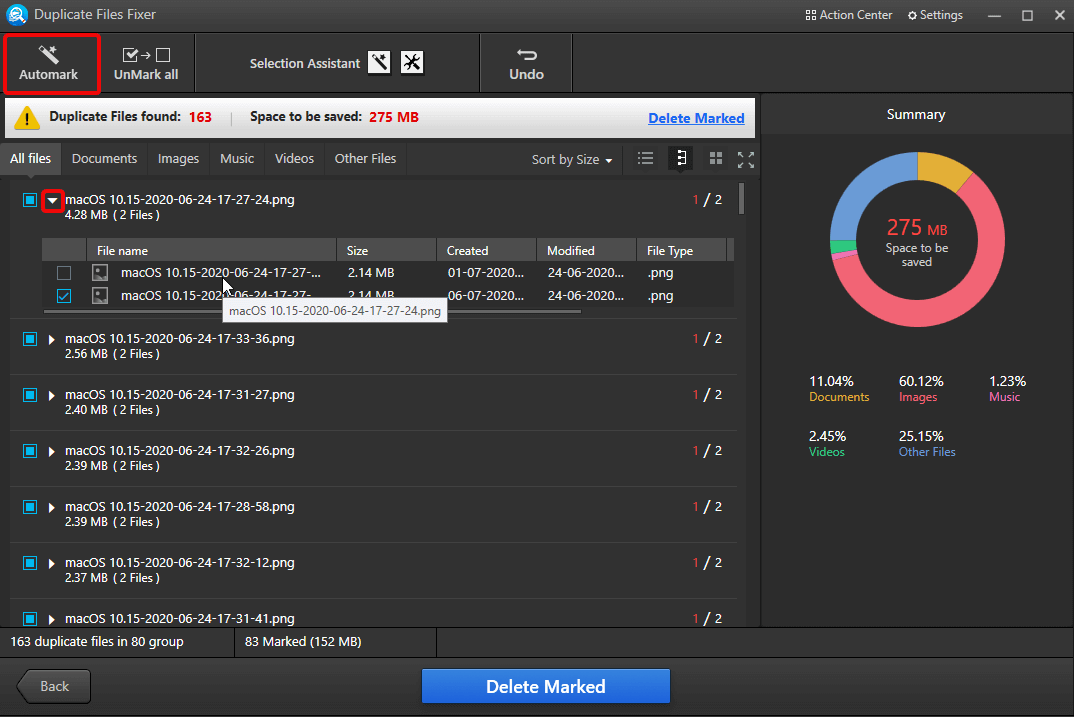Image resolution: width=1074 pixels, height=717 pixels.
Task: Toggle group checkbox for macOS 10.15-2020-06-24-17-32-26.png
Action: [x=29, y=451]
